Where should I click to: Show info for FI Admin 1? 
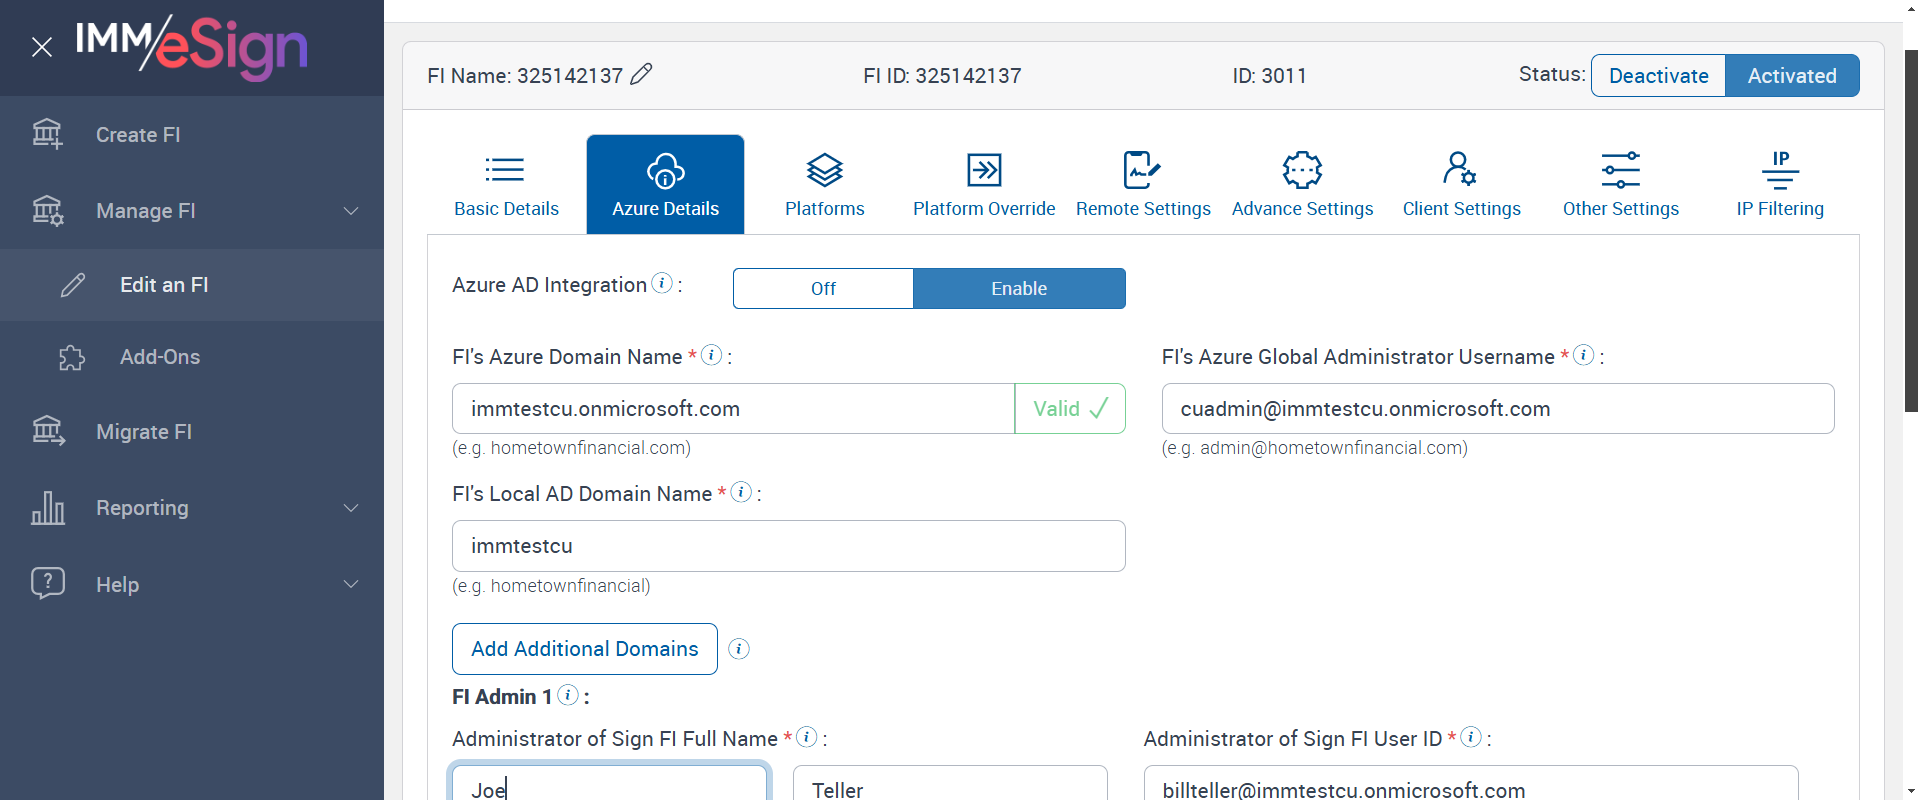[x=567, y=695]
